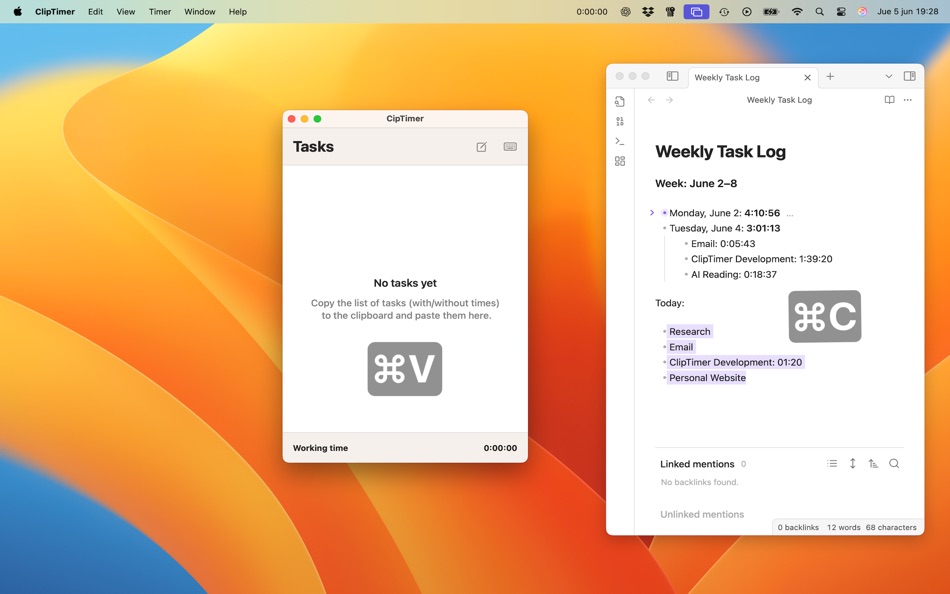Navigate forward with the right arrow

coord(669,100)
